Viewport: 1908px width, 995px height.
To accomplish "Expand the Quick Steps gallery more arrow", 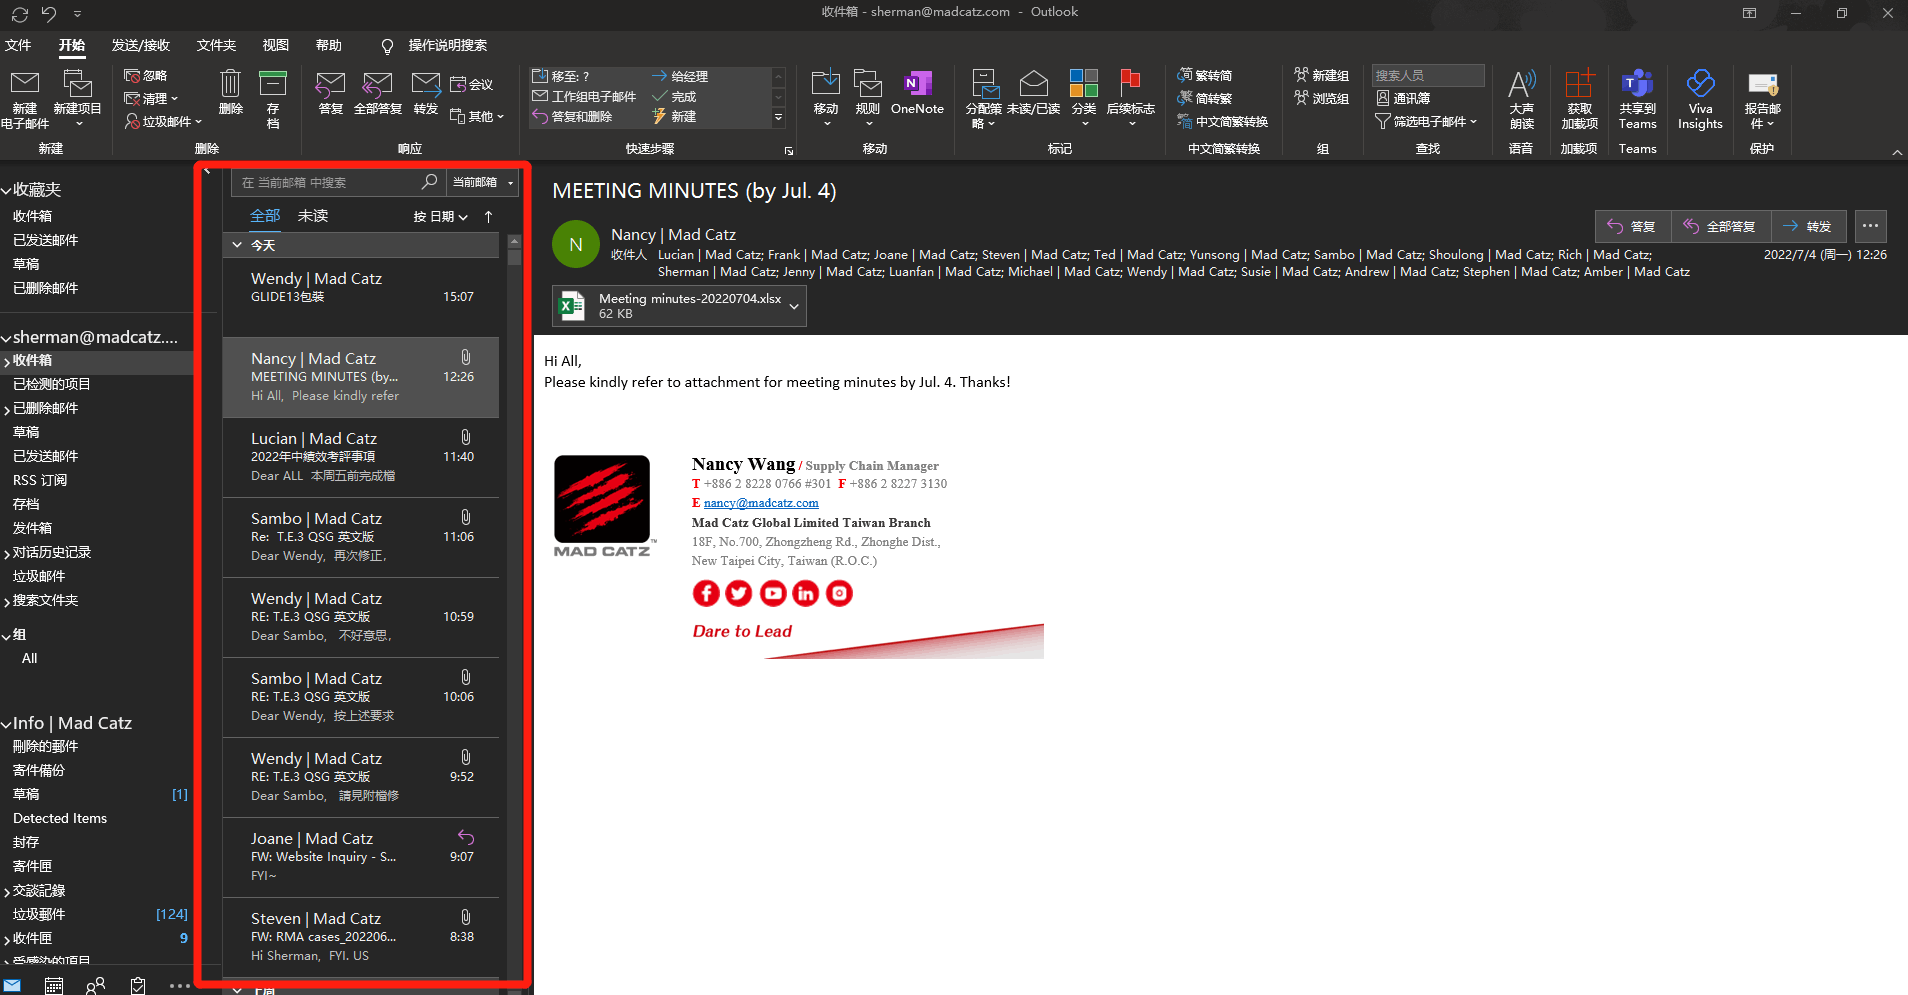I will click(x=778, y=118).
